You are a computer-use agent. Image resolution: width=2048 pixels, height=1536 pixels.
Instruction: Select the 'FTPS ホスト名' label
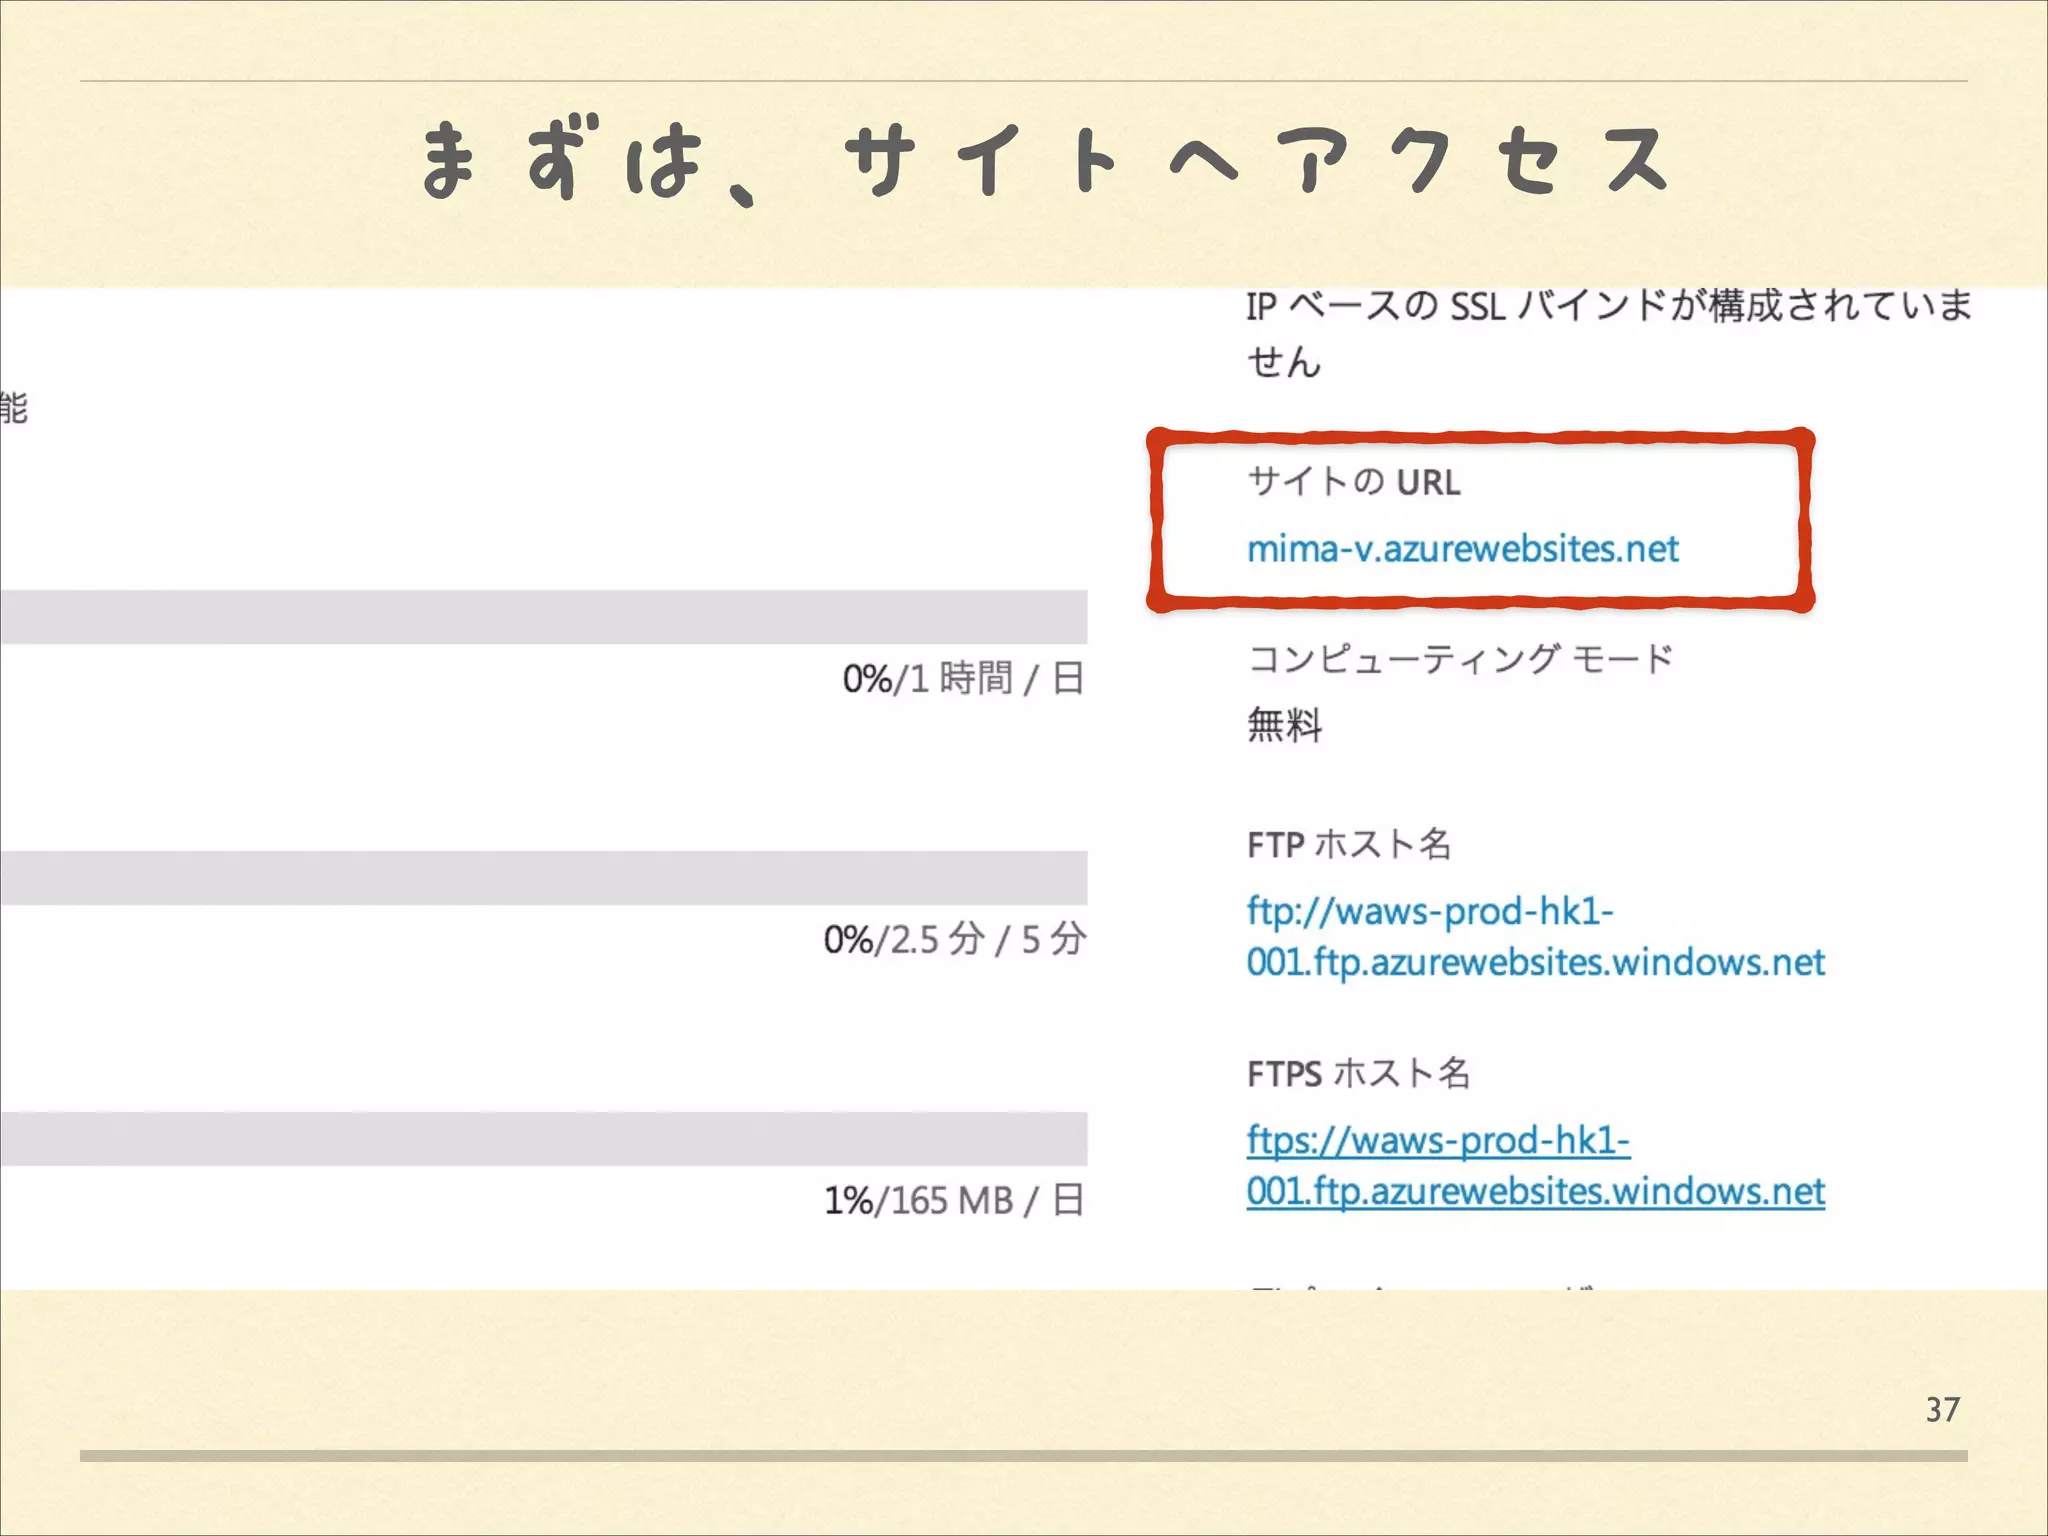[1358, 1073]
